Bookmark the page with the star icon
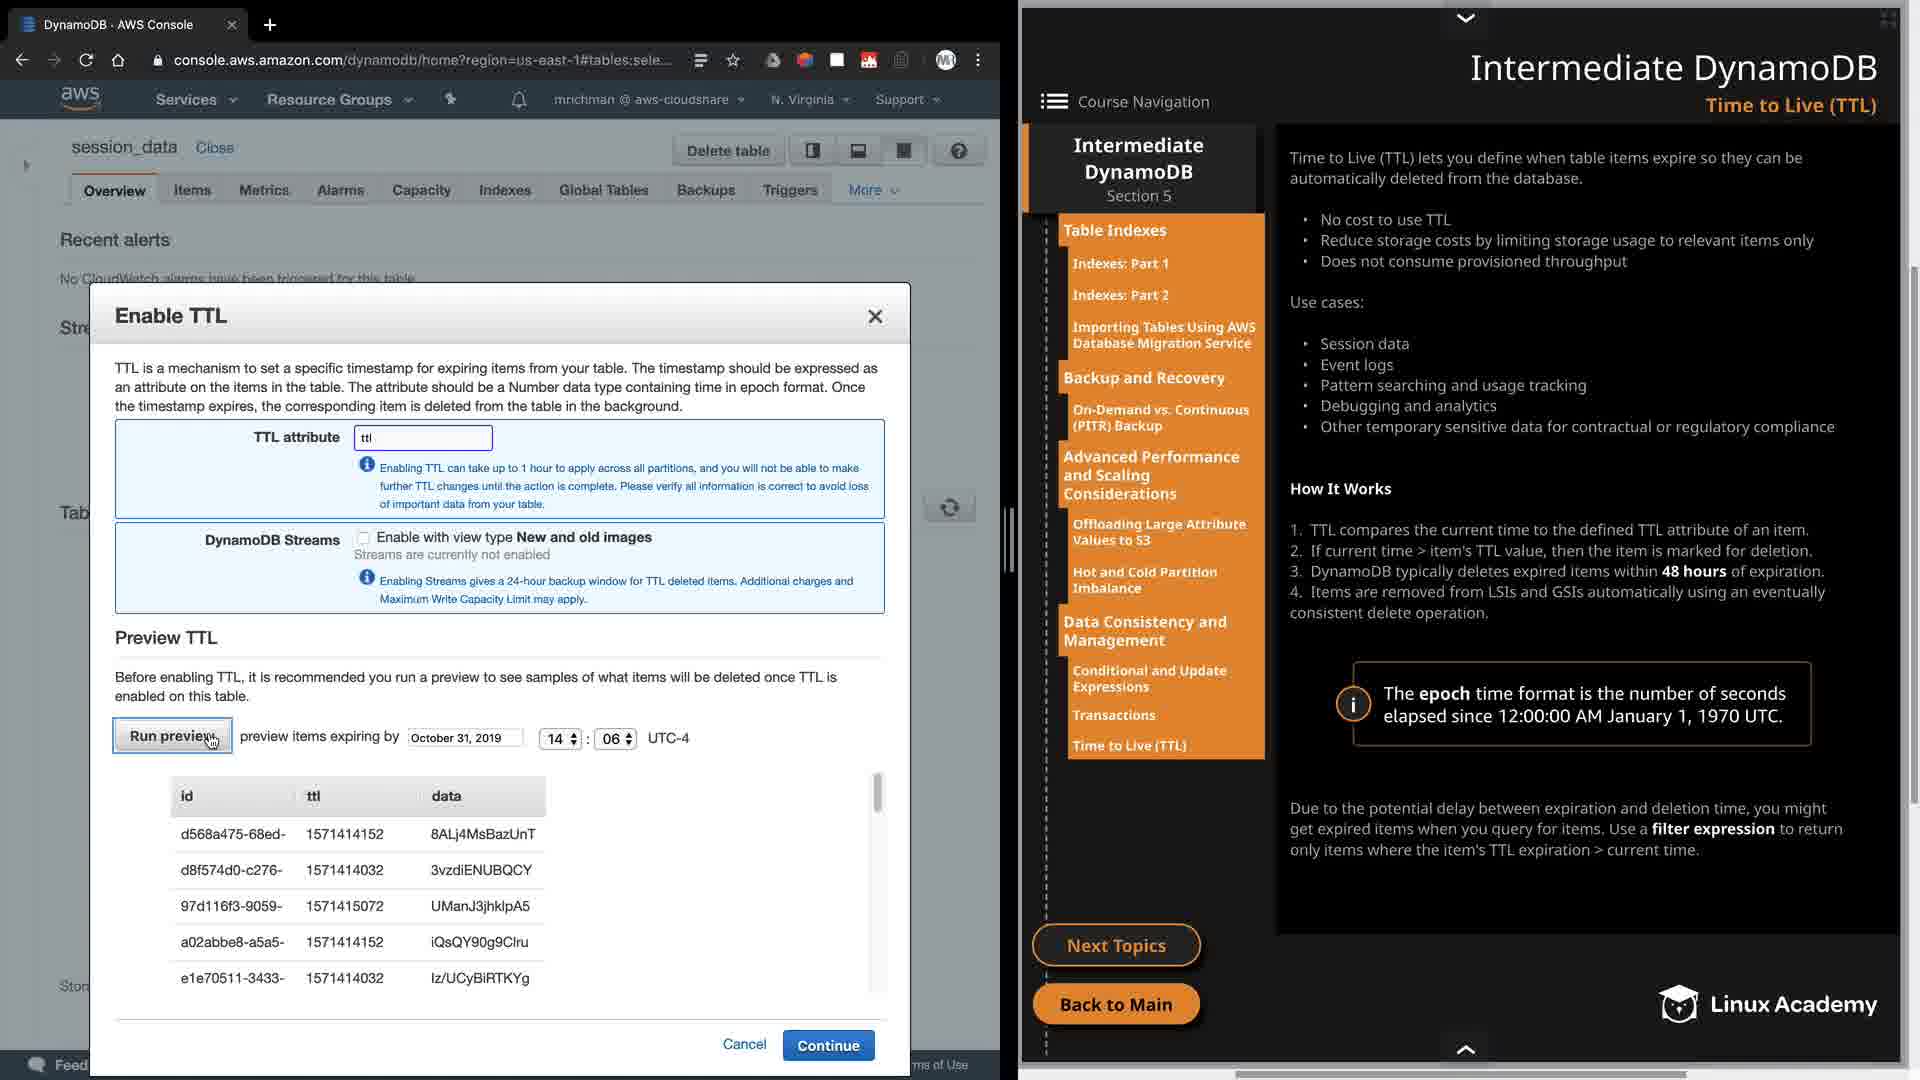 [733, 60]
